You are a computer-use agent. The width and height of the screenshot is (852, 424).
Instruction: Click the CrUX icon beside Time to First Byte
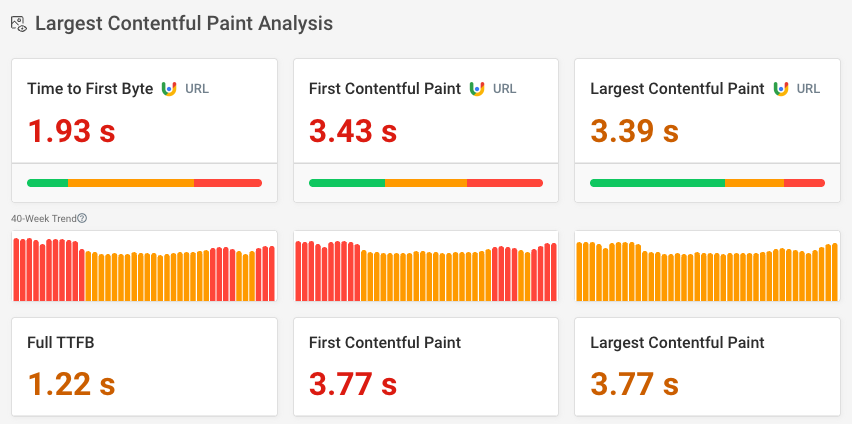(x=169, y=89)
